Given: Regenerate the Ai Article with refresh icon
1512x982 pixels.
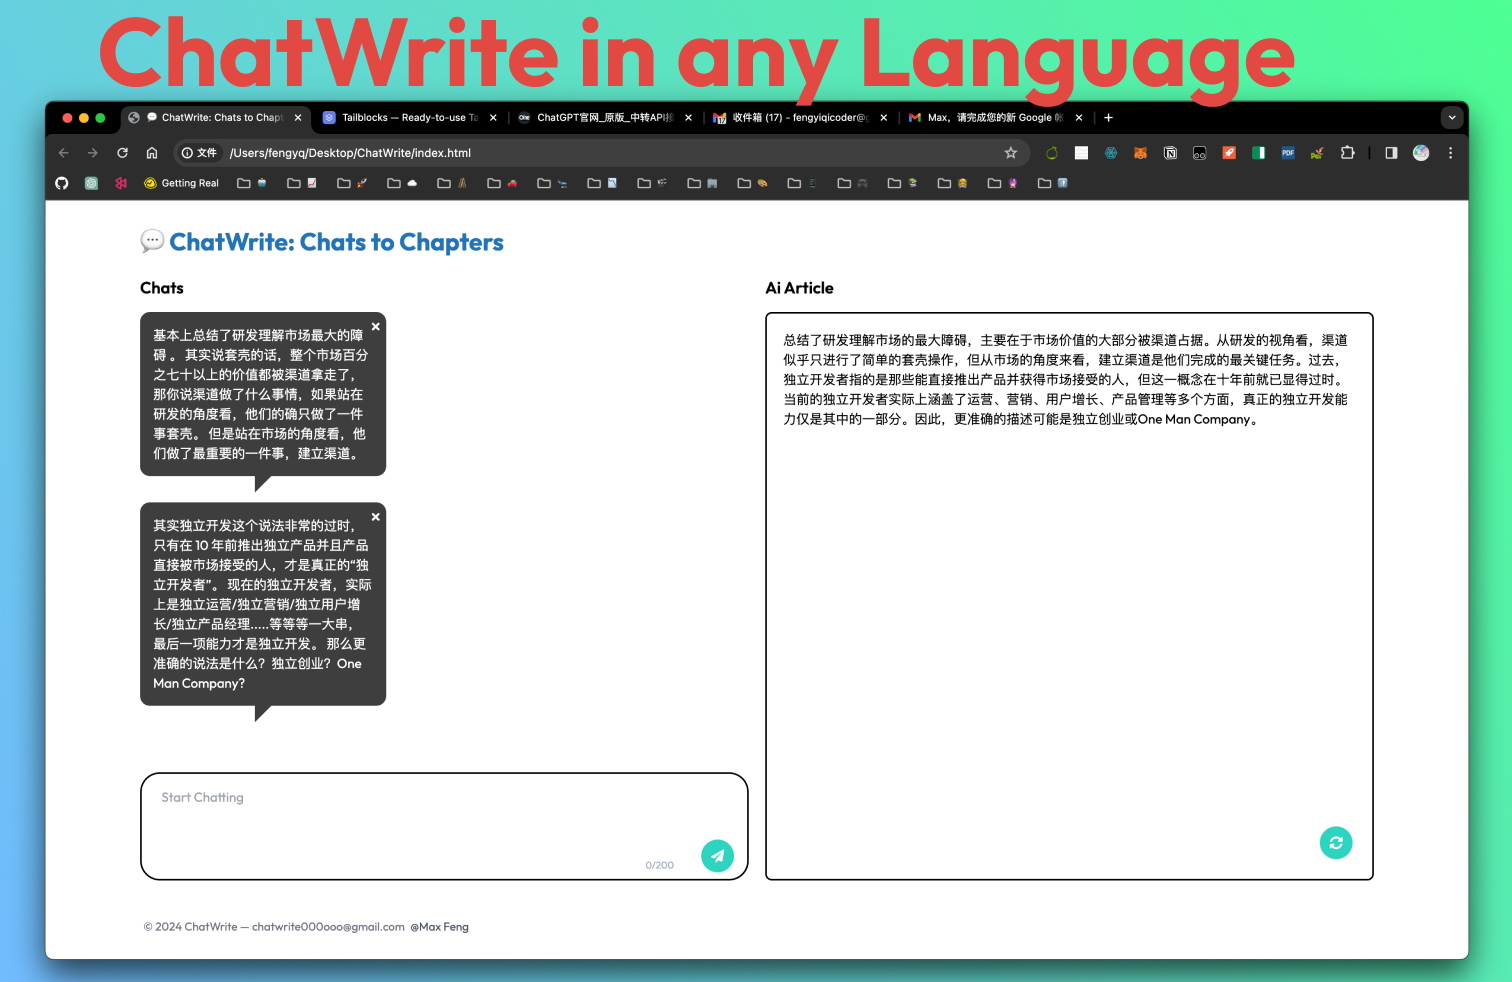Looking at the screenshot, I should 1336,843.
